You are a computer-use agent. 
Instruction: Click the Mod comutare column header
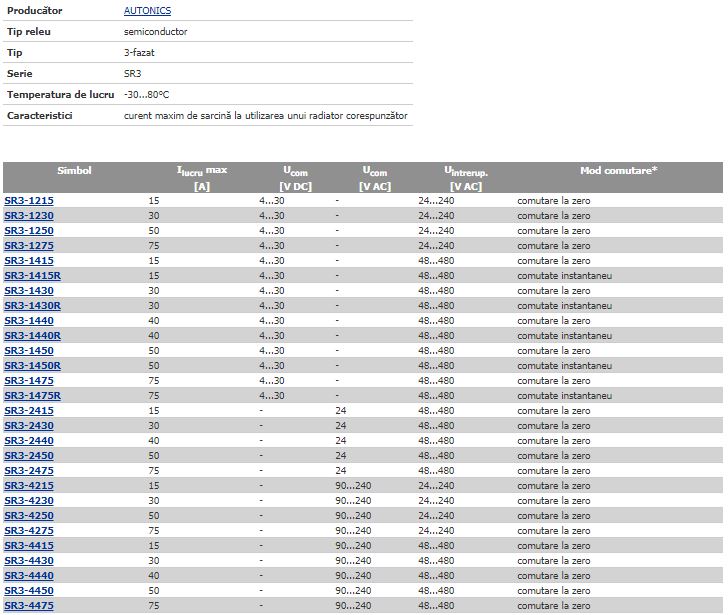pyautogui.click(x=618, y=171)
